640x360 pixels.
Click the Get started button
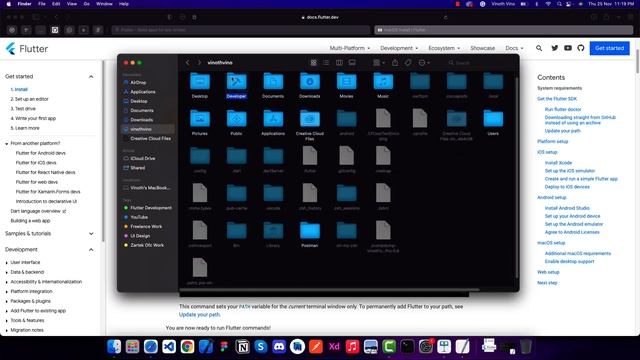[609, 48]
